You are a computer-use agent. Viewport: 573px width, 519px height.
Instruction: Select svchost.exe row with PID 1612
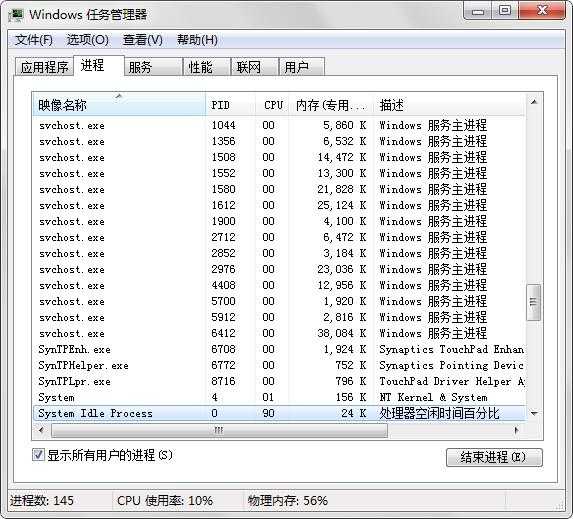coord(280,205)
